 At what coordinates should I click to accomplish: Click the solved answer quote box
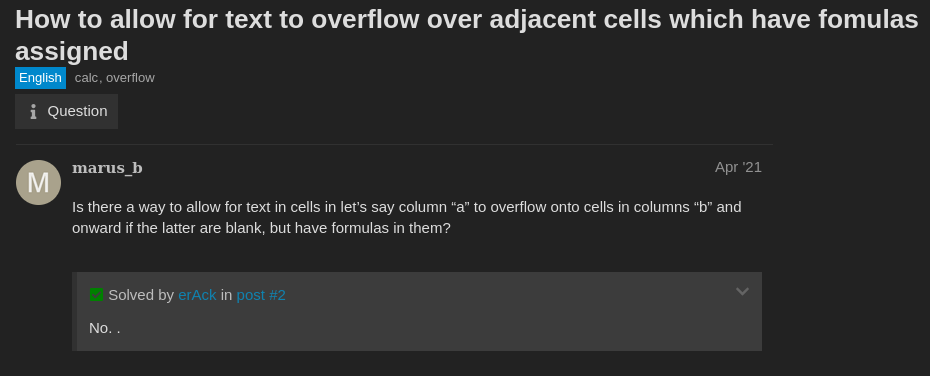point(417,311)
